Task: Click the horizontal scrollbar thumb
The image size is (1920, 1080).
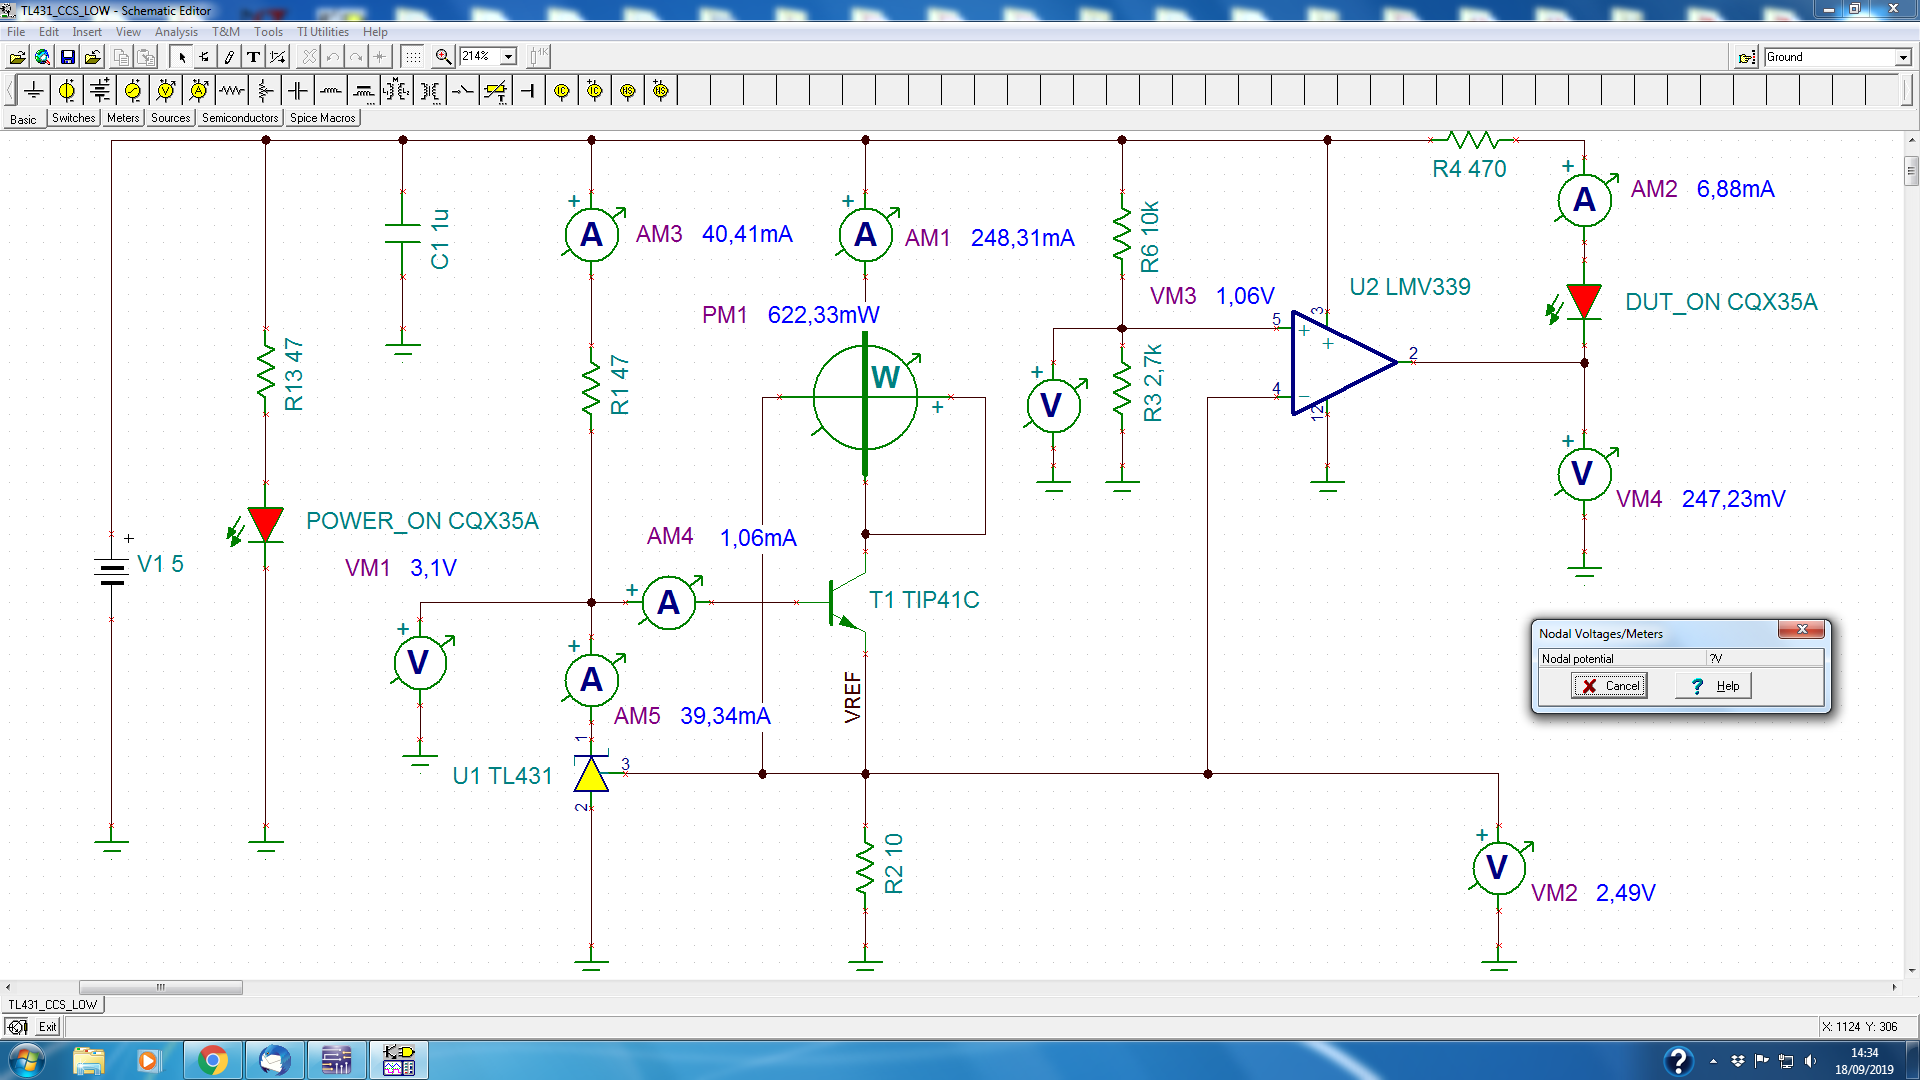Action: tap(160, 988)
